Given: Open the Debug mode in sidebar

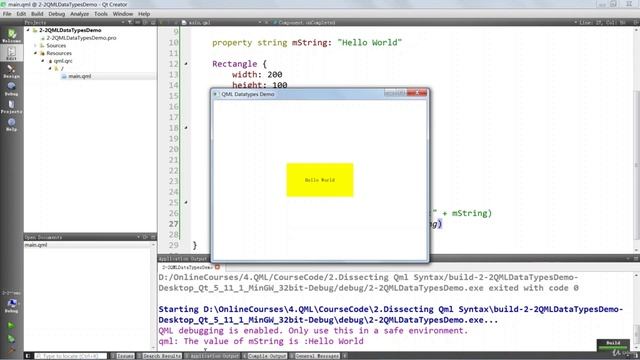Looking at the screenshot, I should point(11,89).
